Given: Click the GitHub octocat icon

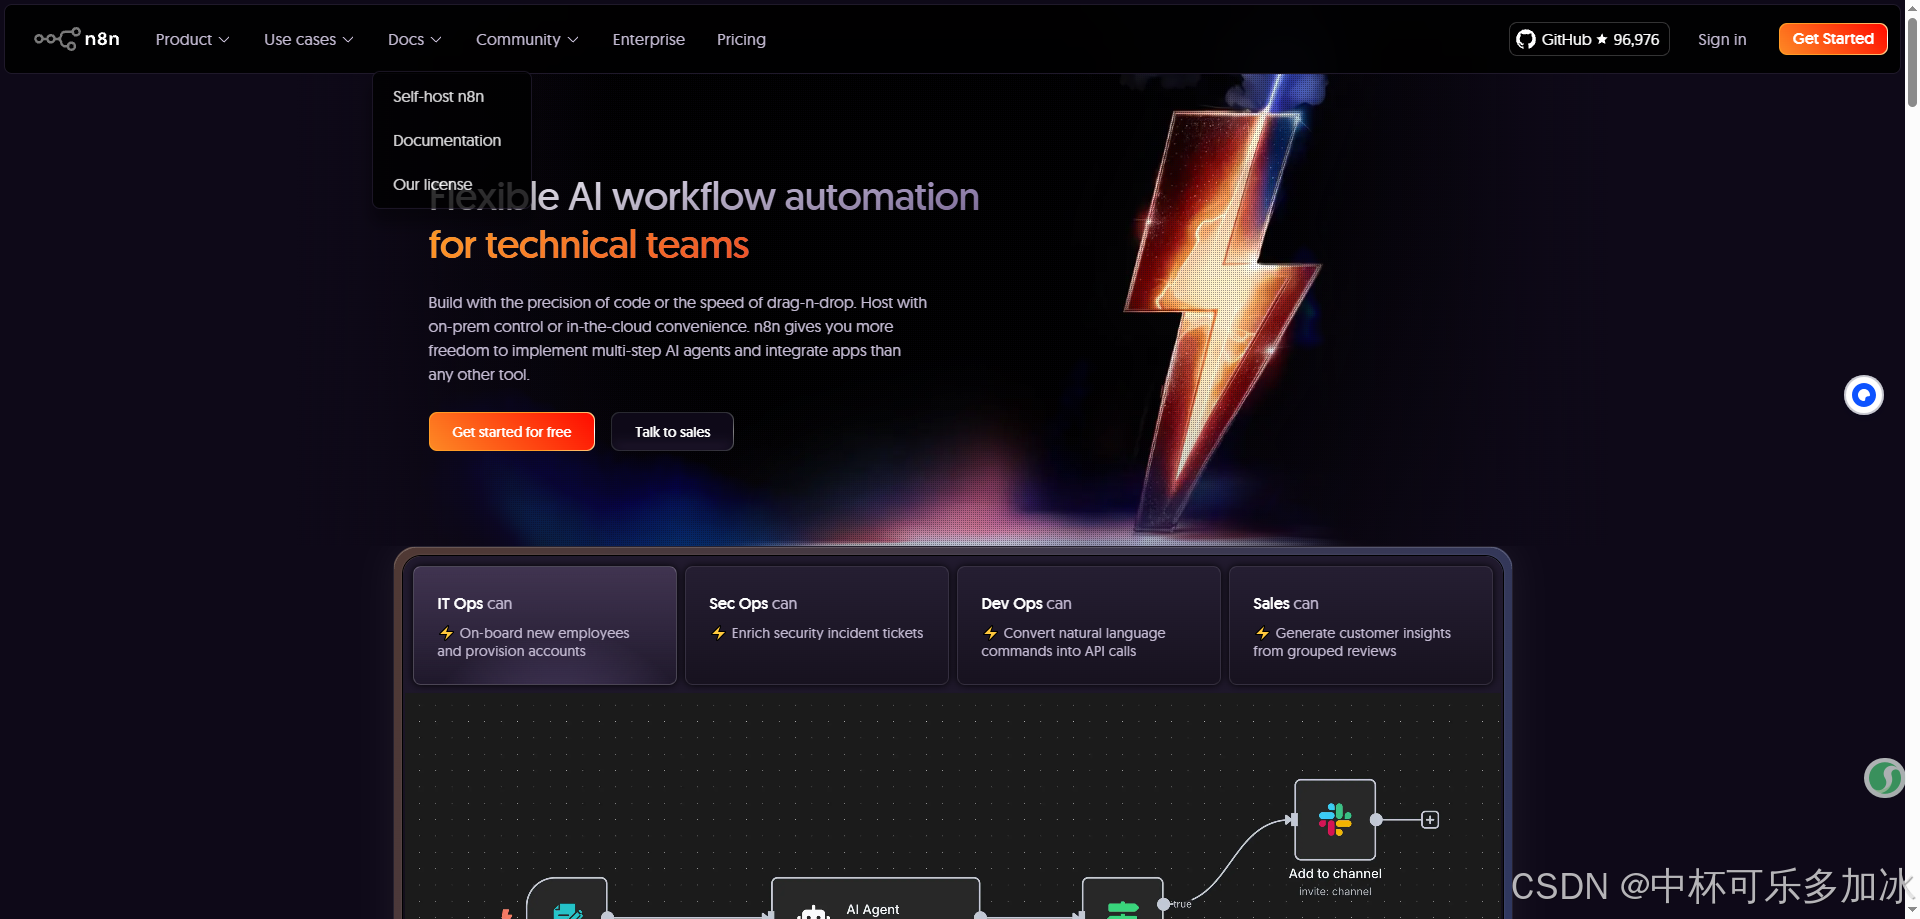Looking at the screenshot, I should [x=1526, y=39].
